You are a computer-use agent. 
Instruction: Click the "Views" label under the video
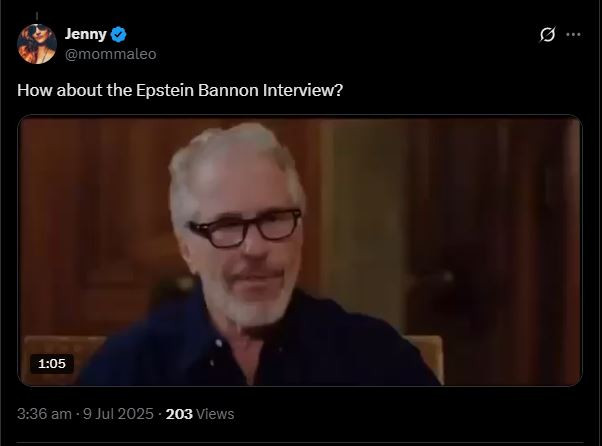coord(216,413)
